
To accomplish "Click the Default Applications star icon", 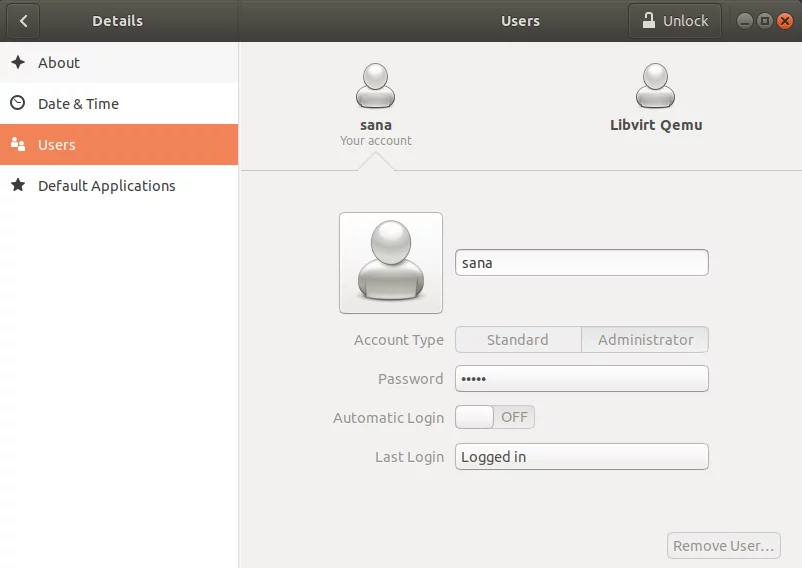I will click(x=18, y=186).
